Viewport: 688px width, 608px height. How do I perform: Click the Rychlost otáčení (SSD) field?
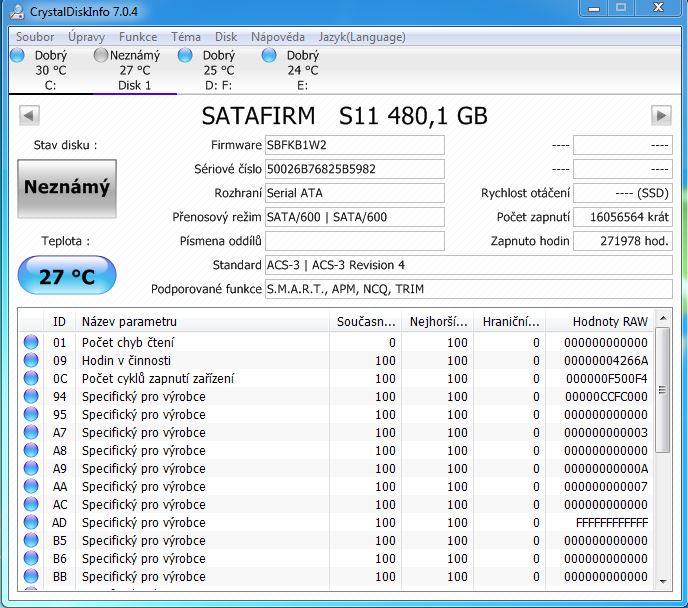pos(623,193)
